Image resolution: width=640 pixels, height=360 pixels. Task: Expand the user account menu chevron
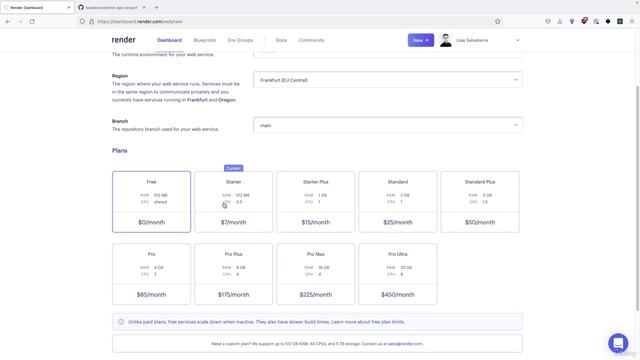pyautogui.click(x=518, y=40)
